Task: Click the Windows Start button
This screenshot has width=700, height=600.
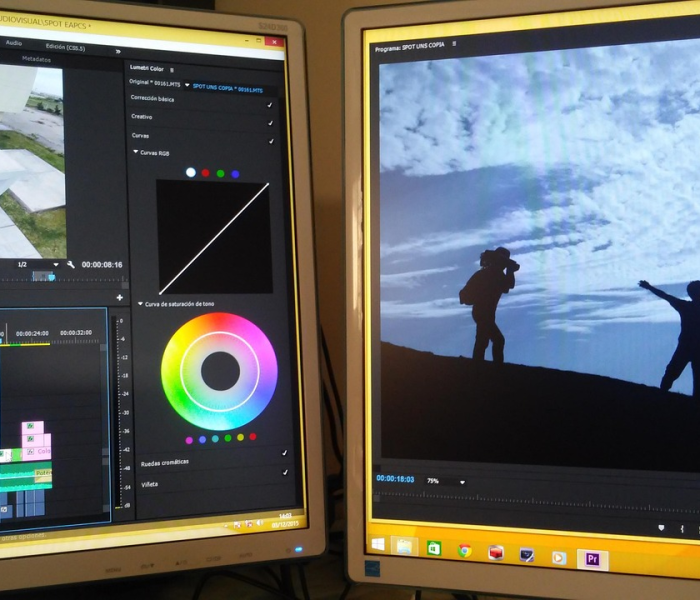Action: click(378, 544)
